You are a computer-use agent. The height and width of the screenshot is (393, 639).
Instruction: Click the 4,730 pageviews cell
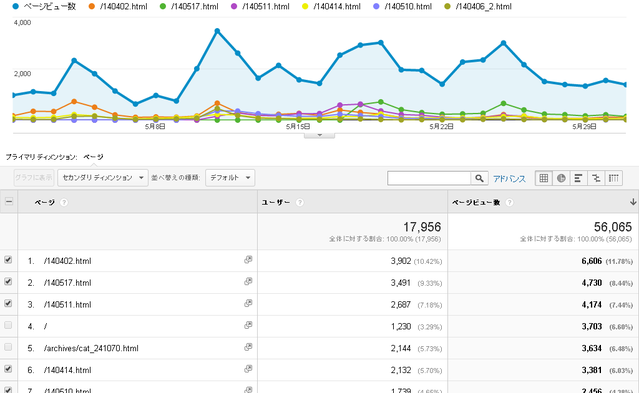(x=591, y=283)
